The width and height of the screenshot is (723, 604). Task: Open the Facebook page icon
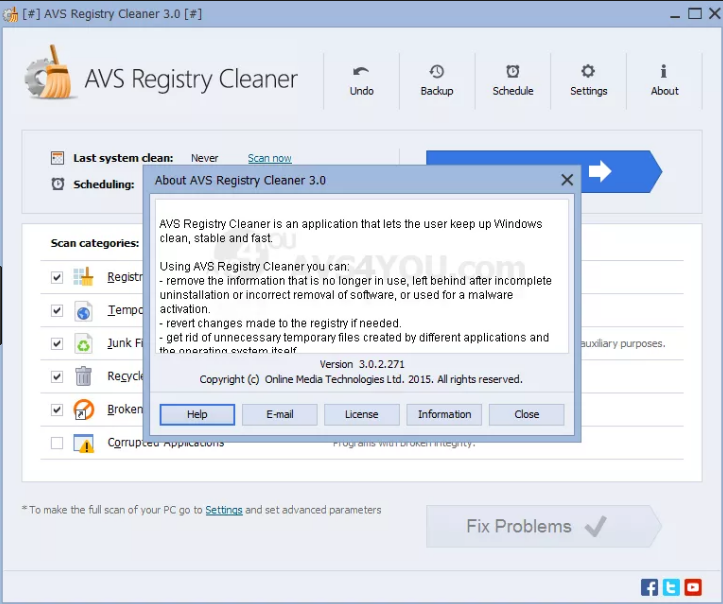[649, 587]
